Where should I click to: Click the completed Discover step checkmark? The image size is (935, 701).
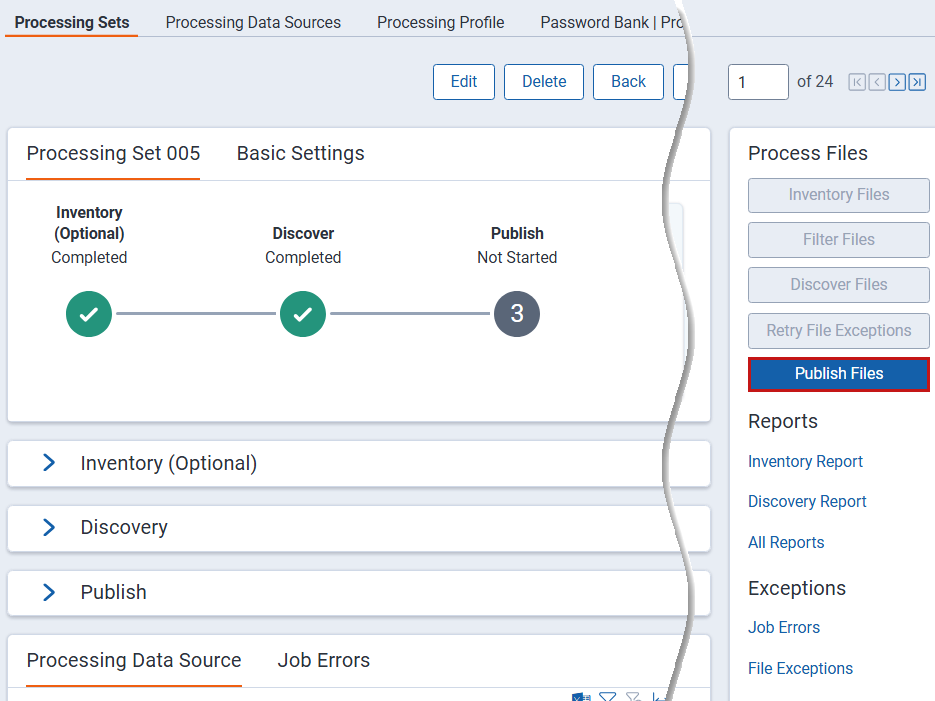click(x=303, y=314)
